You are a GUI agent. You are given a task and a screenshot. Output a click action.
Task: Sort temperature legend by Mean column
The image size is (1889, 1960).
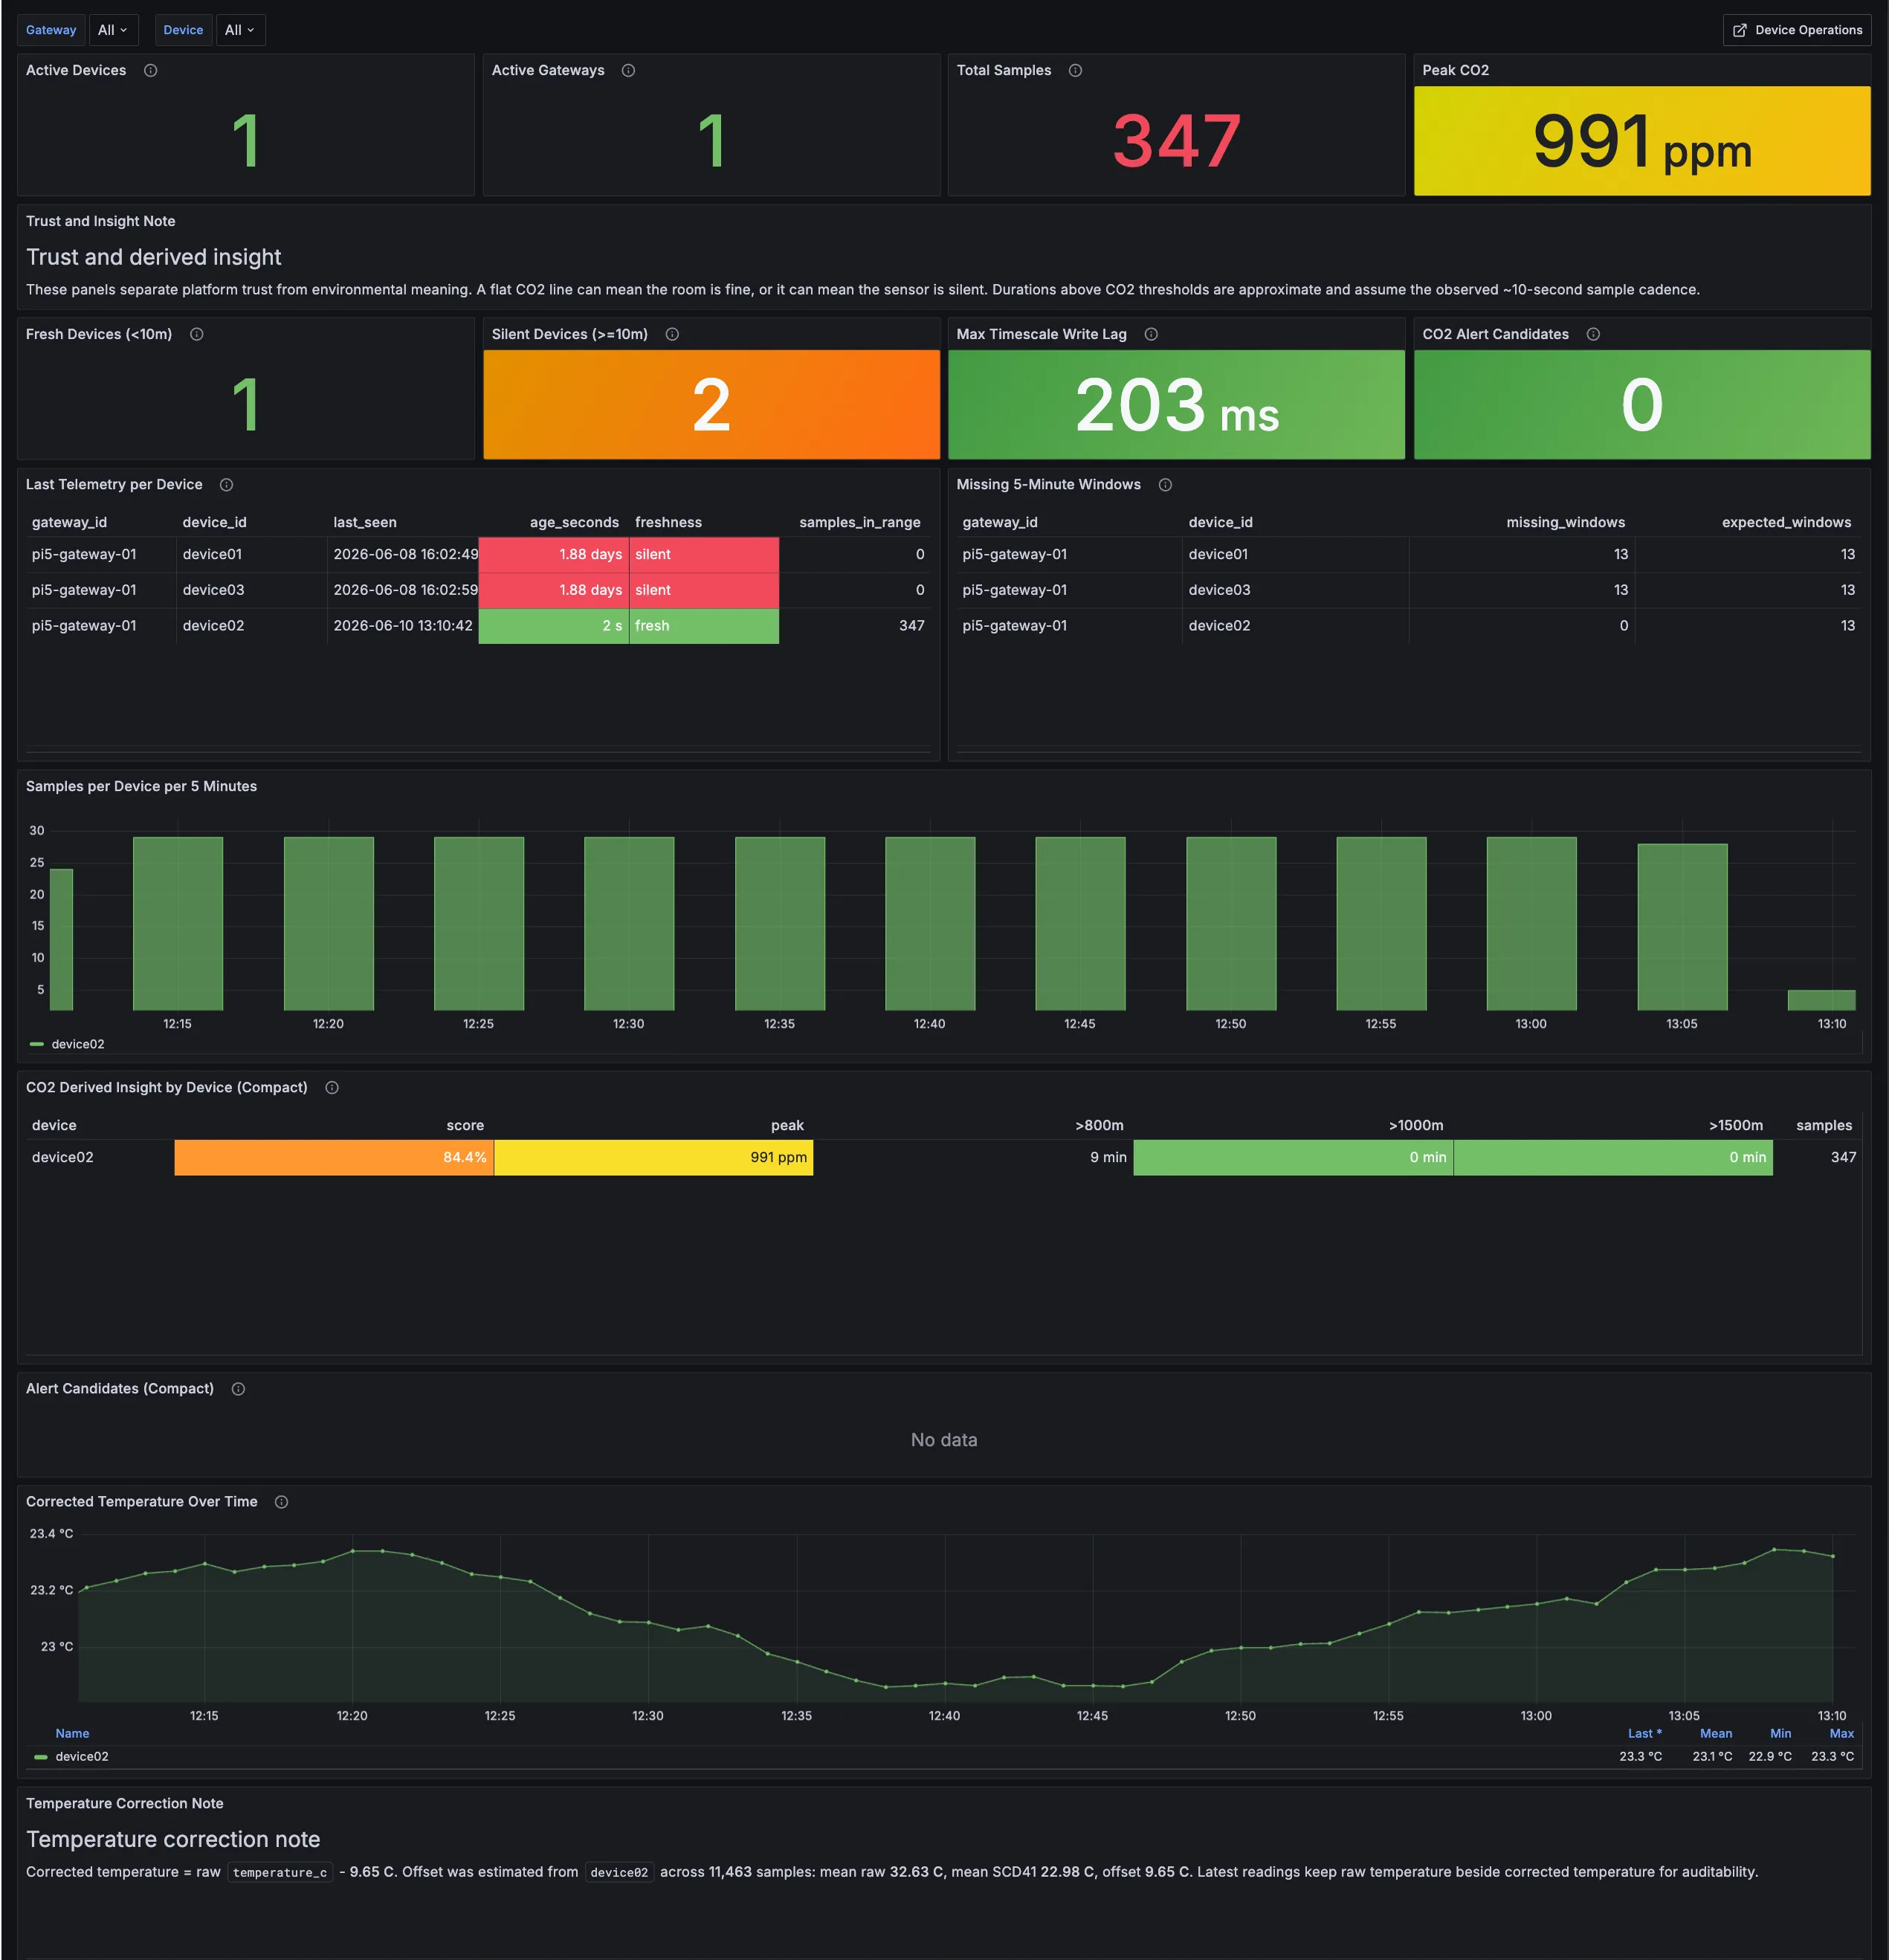(x=1715, y=1733)
